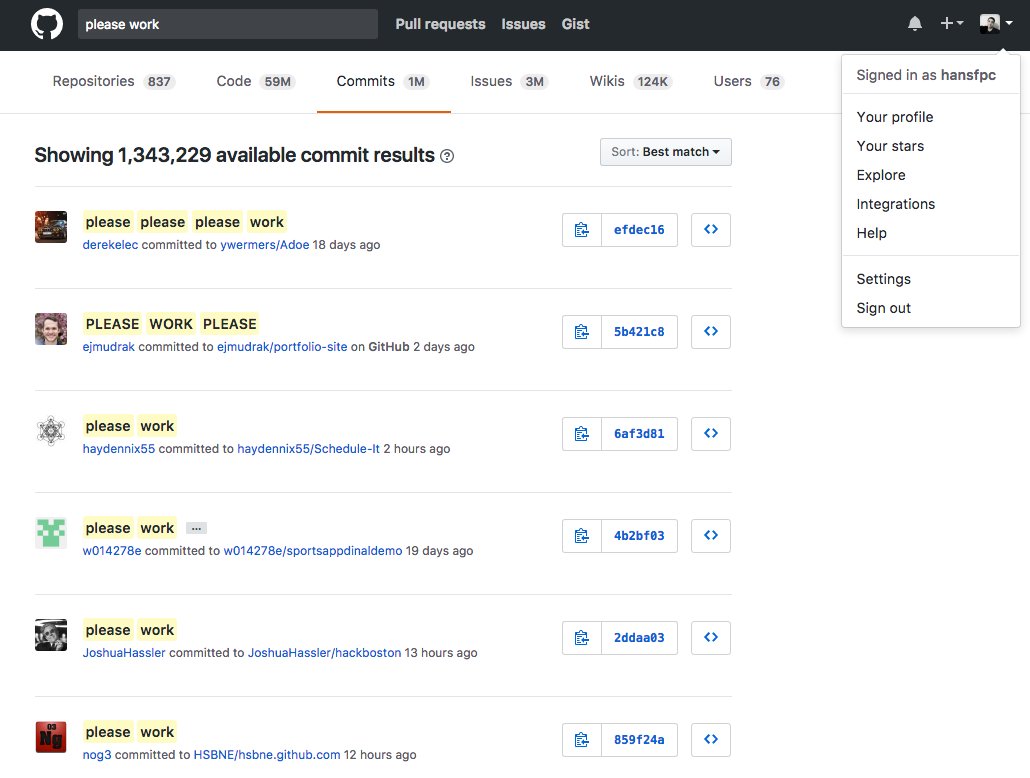Select Help in the user menu
Viewport: 1030px width, 778px height.
[930, 233]
